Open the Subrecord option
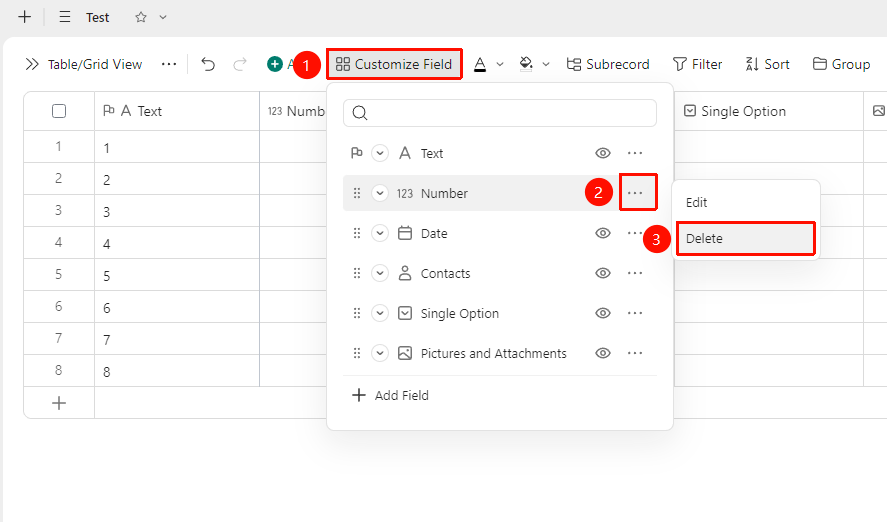Screen dimensions: 887x522 coord(608,64)
